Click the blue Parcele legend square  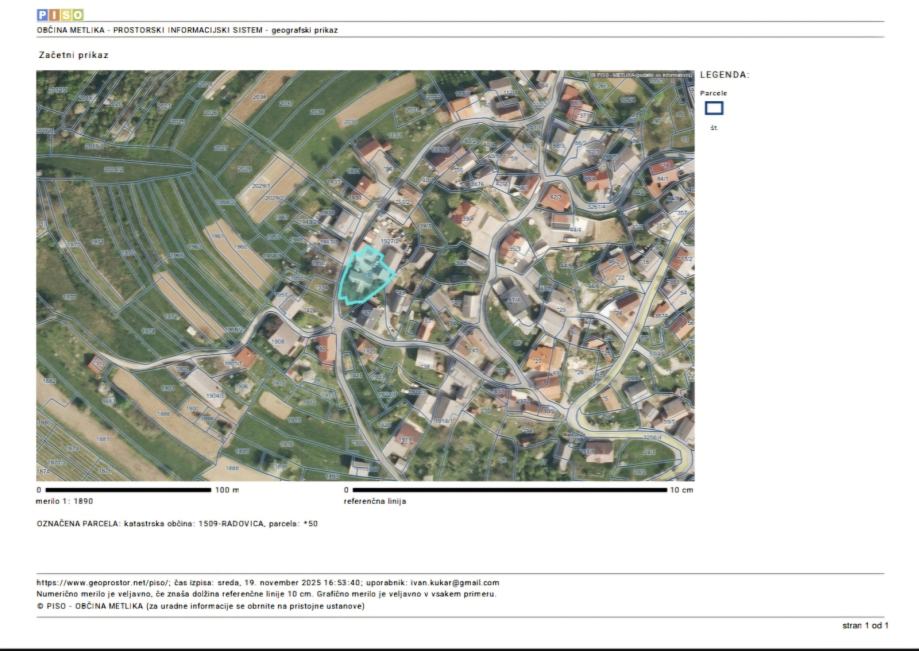(714, 108)
